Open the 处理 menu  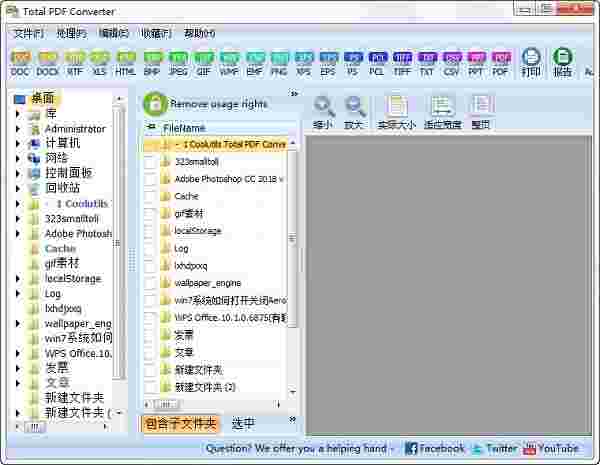[x=72, y=34]
